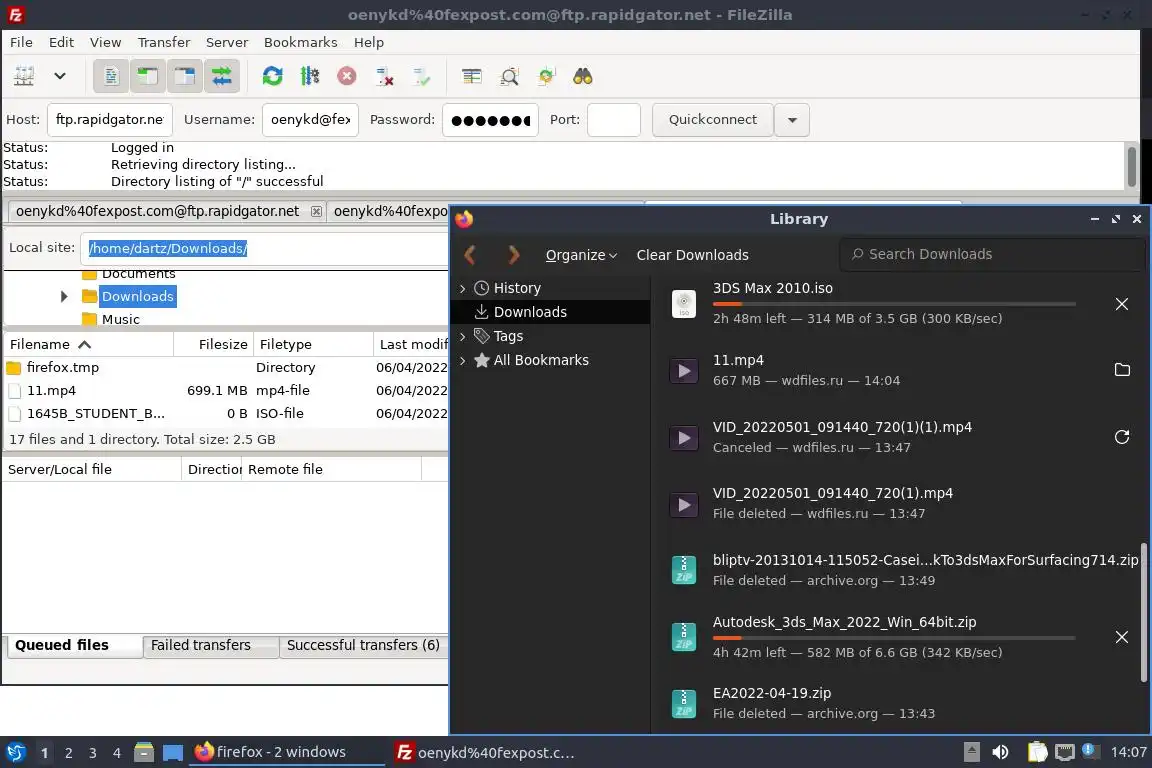Select 1645B_STUDENT_B... ISO file row

pos(226,413)
